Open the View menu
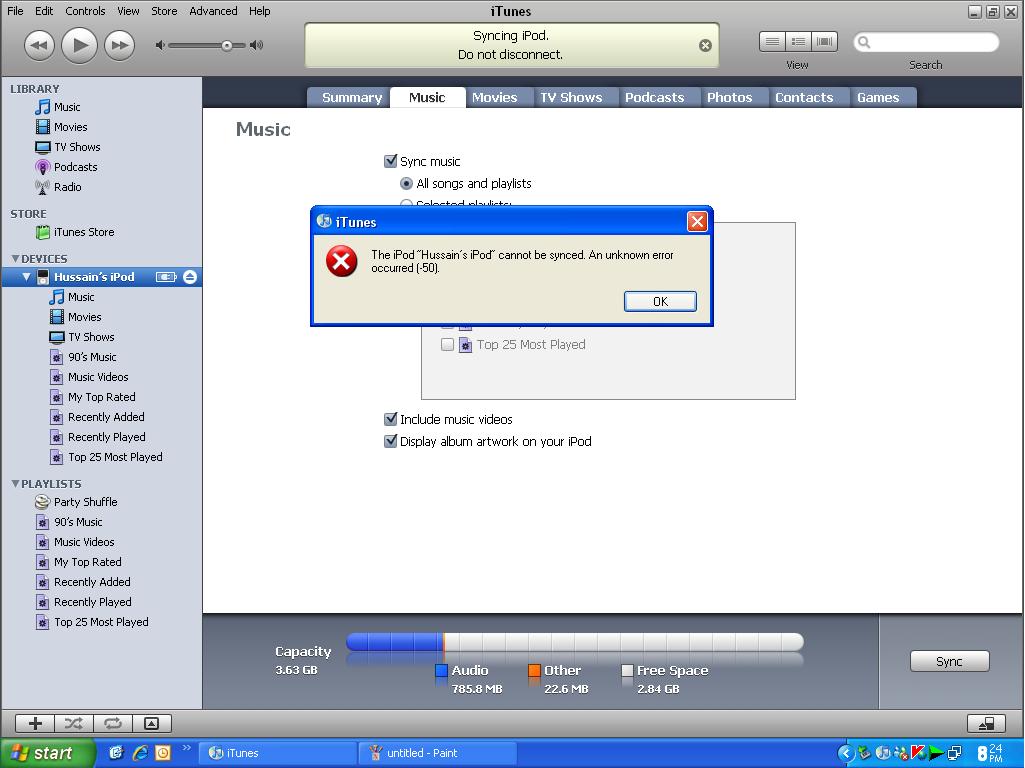This screenshot has width=1025, height=768. tap(128, 11)
